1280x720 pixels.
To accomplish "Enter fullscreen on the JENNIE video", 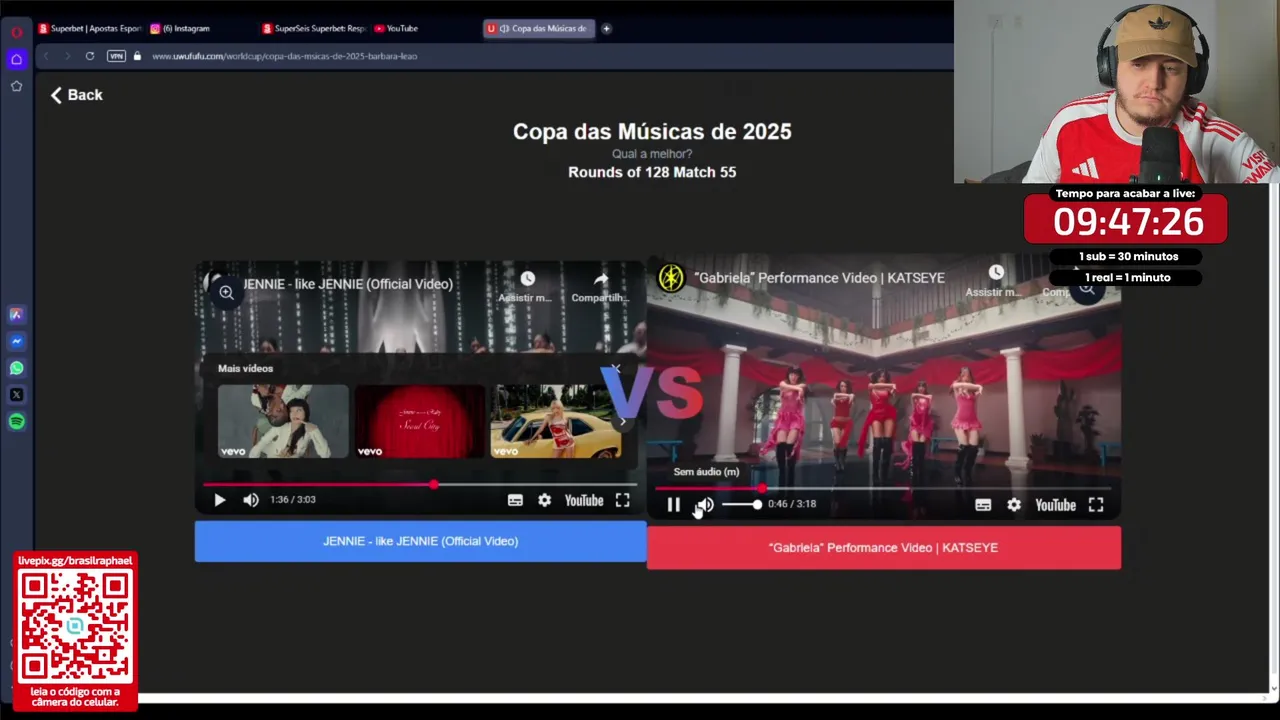I will [x=622, y=500].
